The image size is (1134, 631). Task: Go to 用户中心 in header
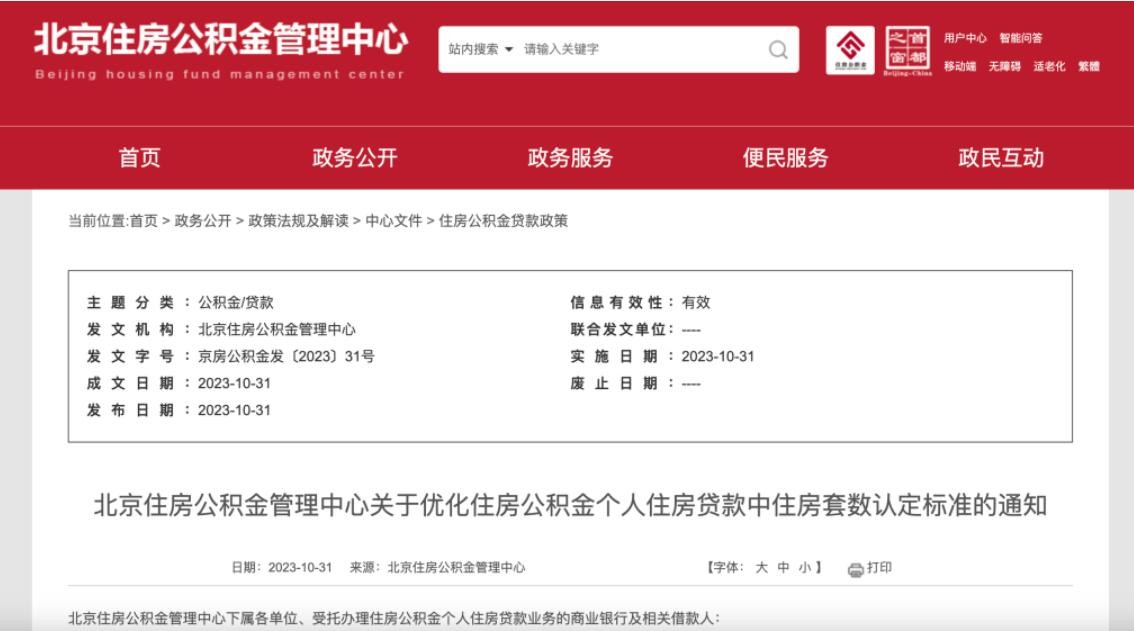pos(965,38)
